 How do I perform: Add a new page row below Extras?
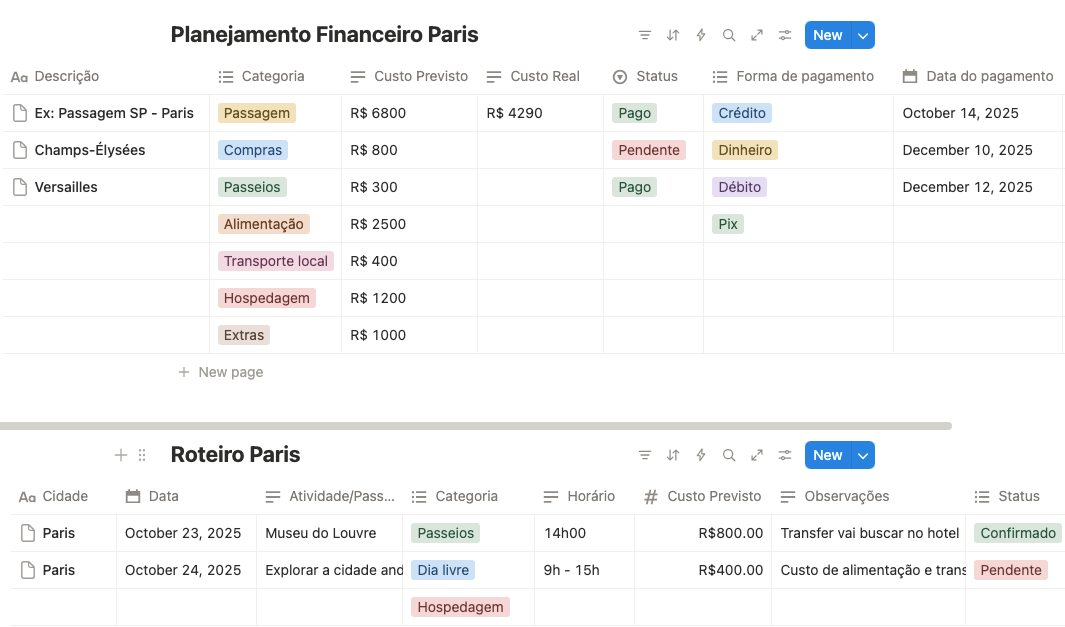coord(230,372)
